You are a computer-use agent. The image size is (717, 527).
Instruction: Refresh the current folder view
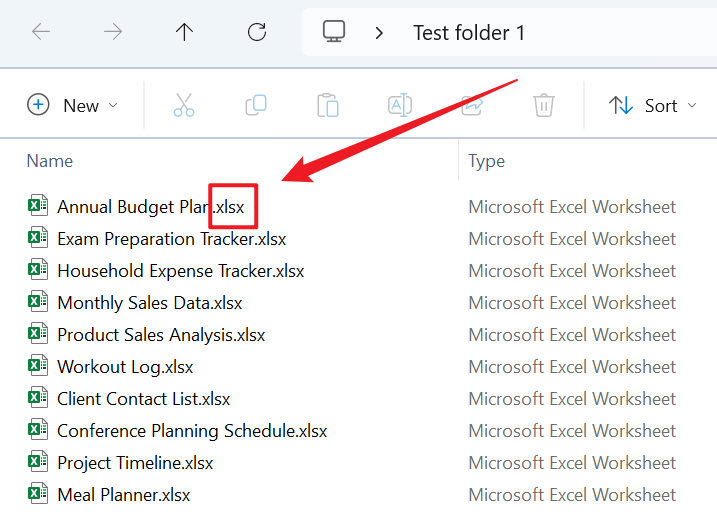click(x=257, y=32)
